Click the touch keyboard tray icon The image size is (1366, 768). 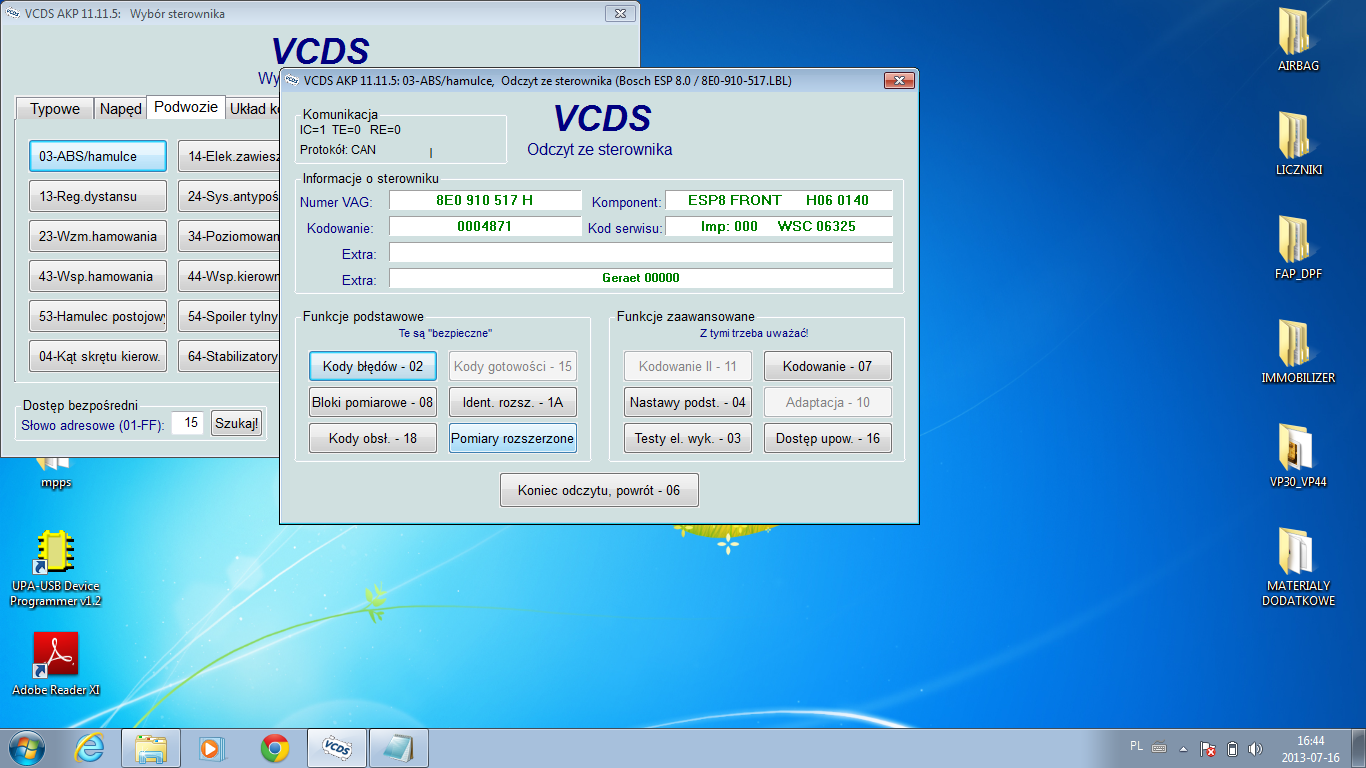[1159, 748]
